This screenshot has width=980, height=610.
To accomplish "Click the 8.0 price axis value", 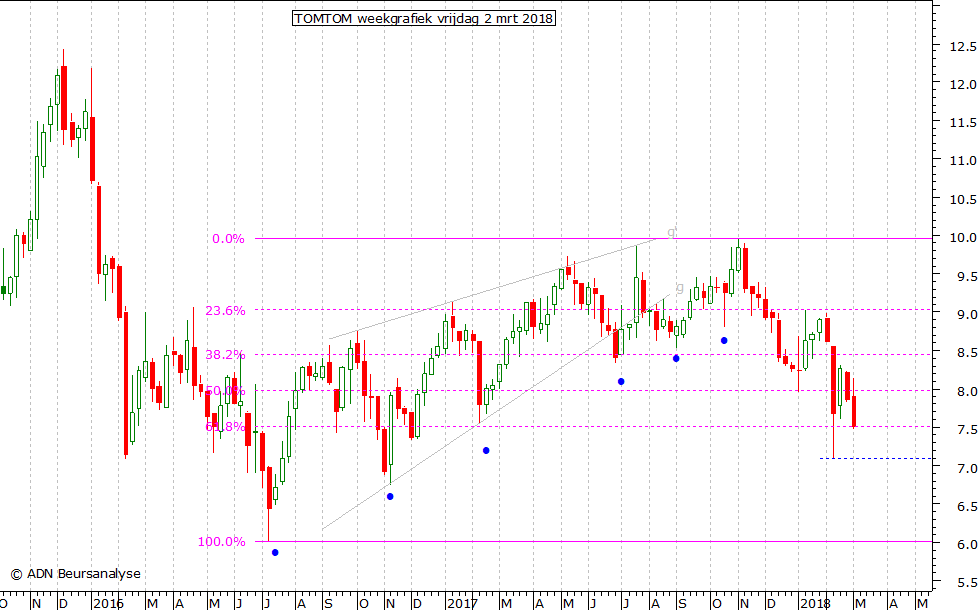I will [966, 391].
